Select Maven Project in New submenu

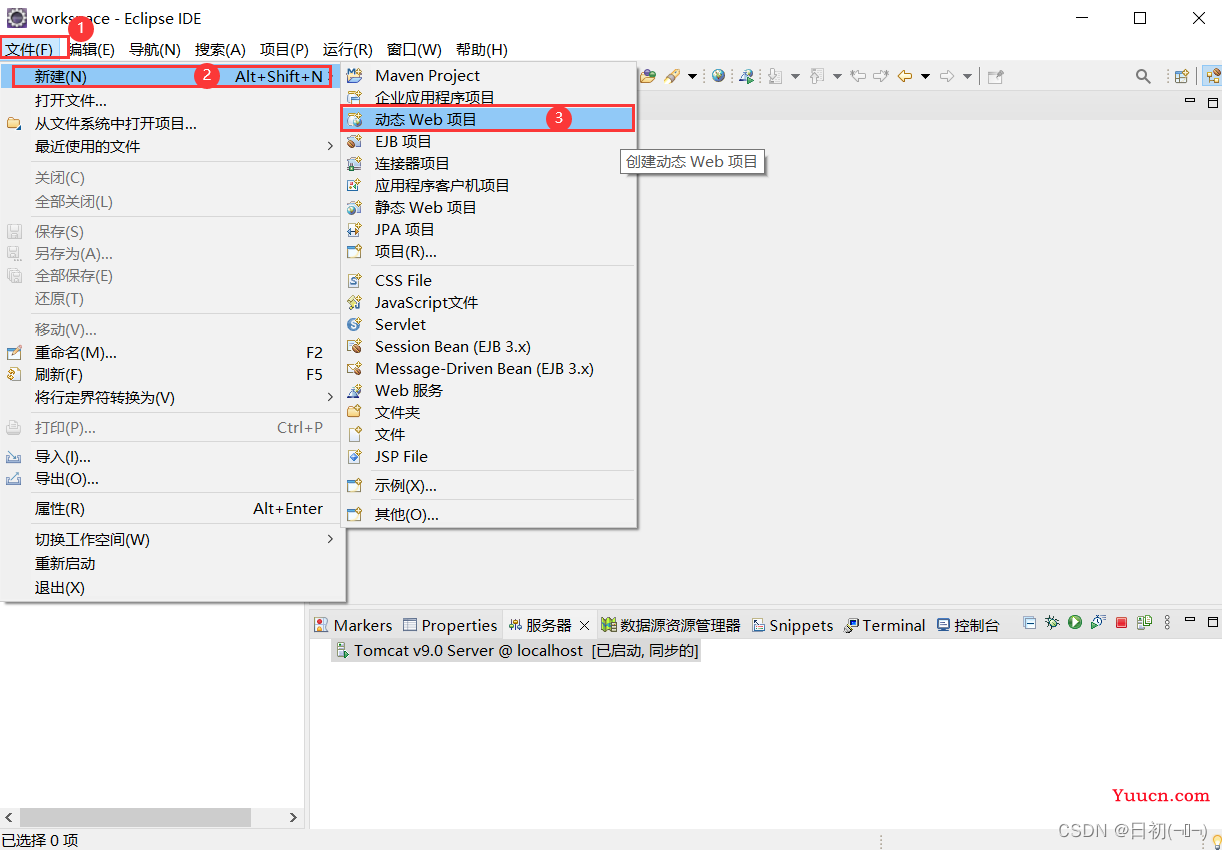click(488, 75)
